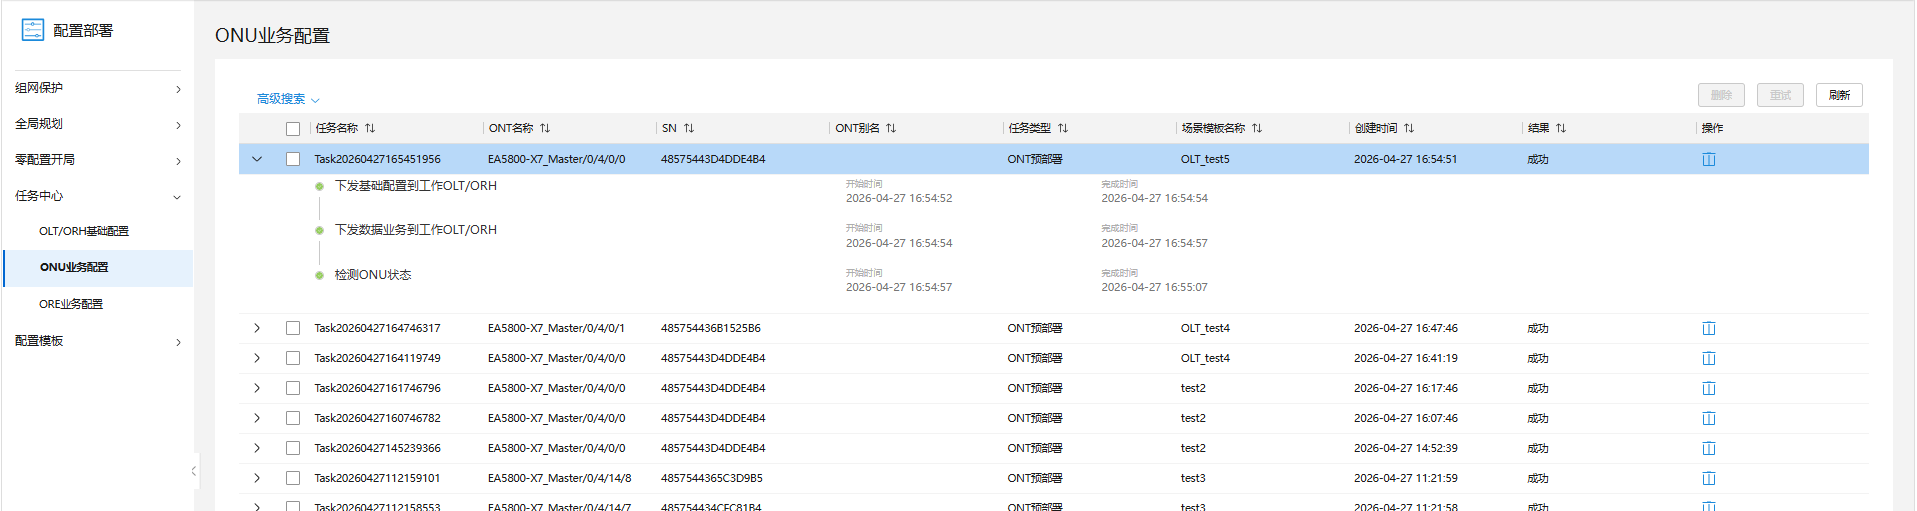This screenshot has width=1917, height=511.
Task: Check the box for Task20260427112159101
Action: pyautogui.click(x=293, y=478)
